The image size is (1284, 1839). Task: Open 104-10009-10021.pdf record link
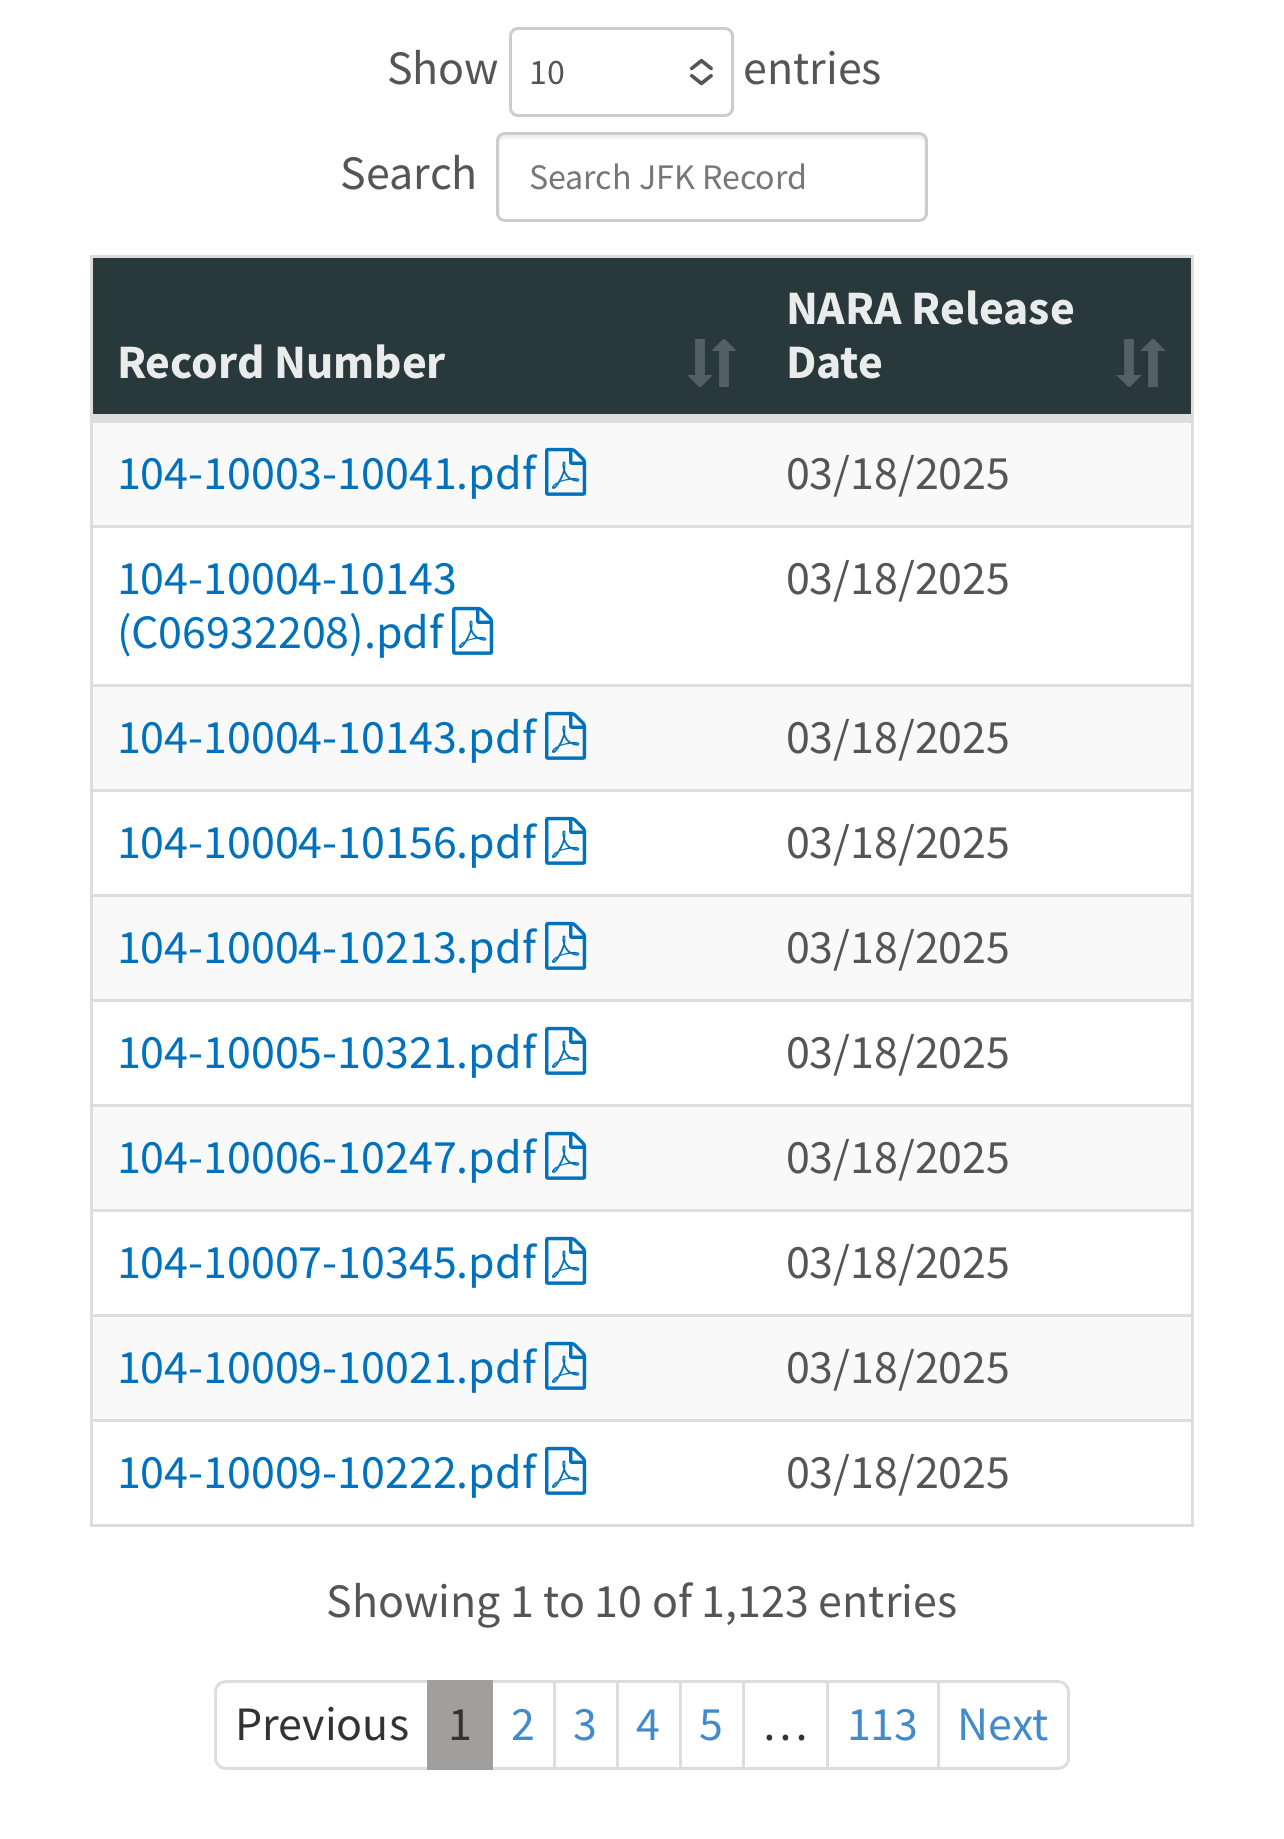(327, 1368)
